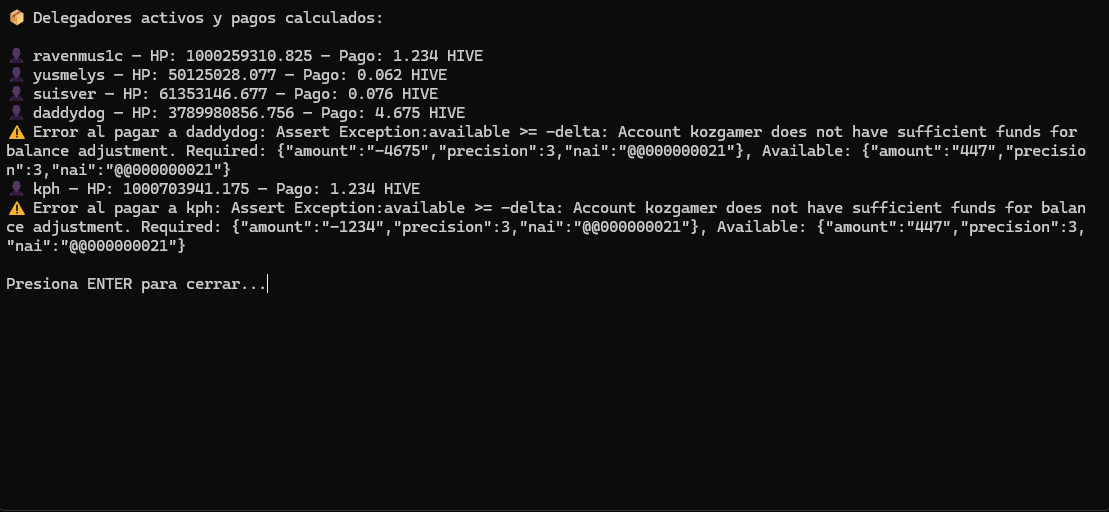This screenshot has width=1109, height=512.
Task: Click the user icon on kph's HP line
Action: point(16,189)
